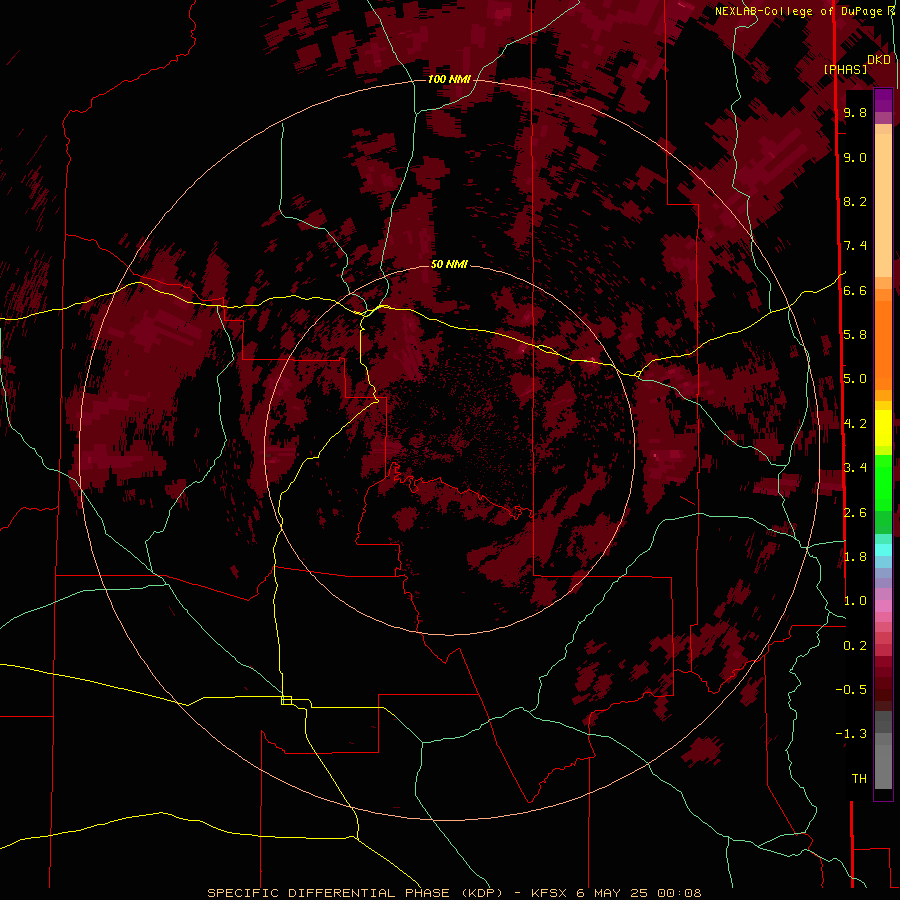Click the -1.3 scale value
Image resolution: width=900 pixels, height=900 pixels.
pyautogui.click(x=851, y=734)
